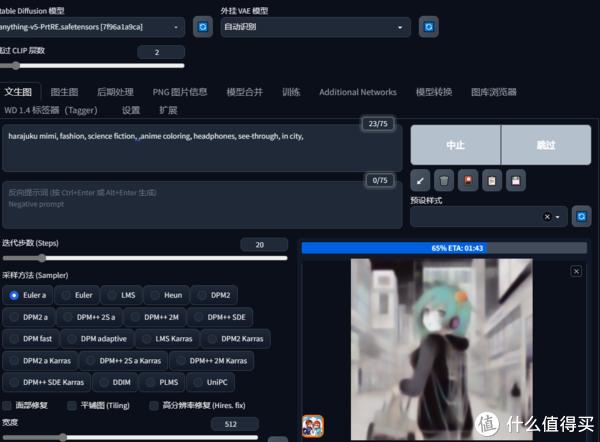Viewport: 600px width, 442px height.
Task: Open the 扩展 extensions tab
Action: [168, 111]
